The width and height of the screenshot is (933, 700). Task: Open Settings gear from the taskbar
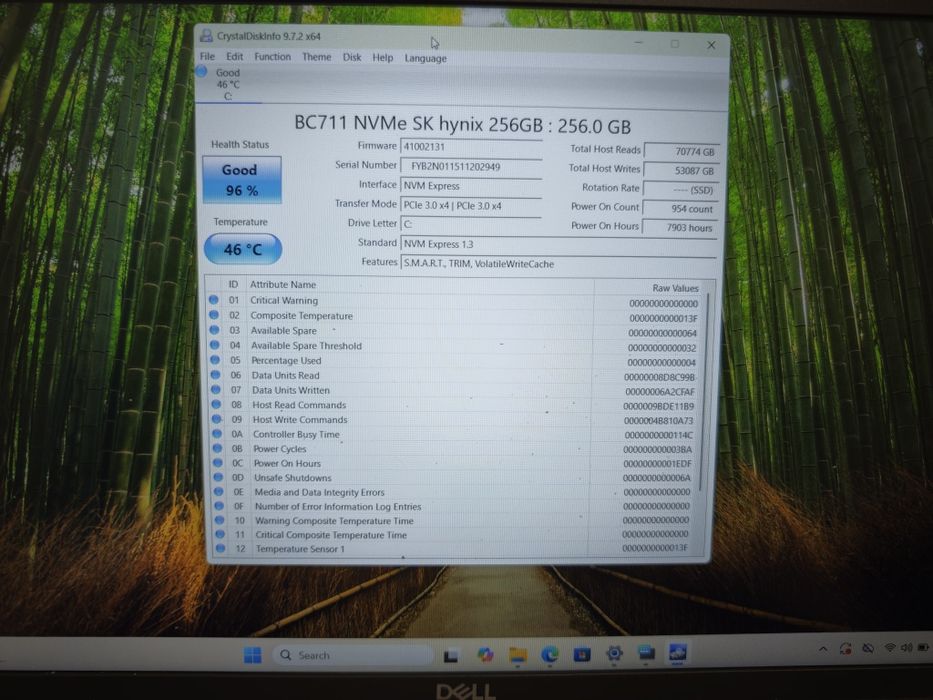(614, 654)
